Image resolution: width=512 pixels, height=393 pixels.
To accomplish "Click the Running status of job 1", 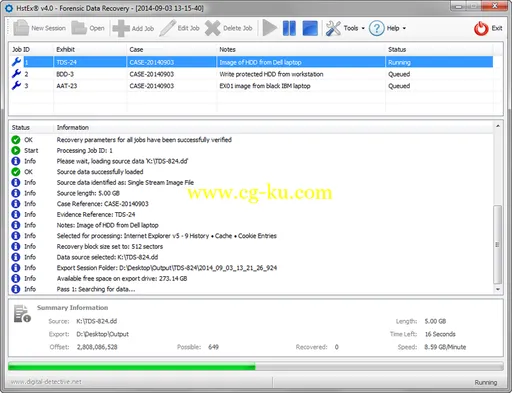I will tap(399, 62).
